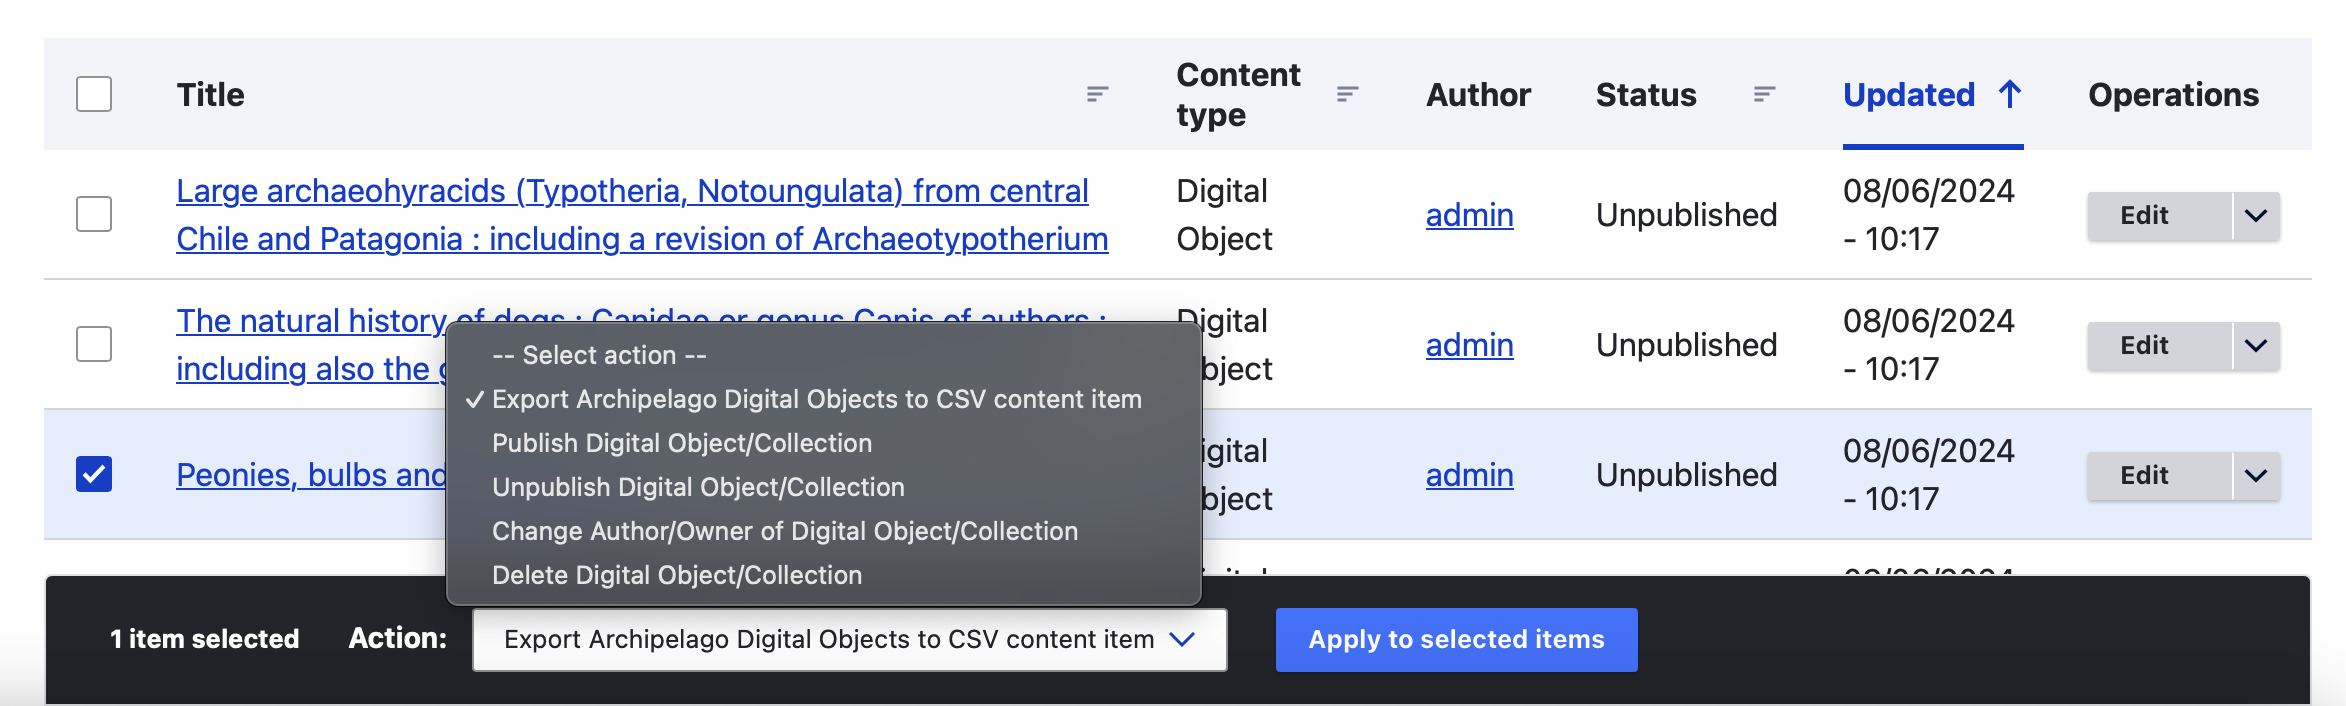This screenshot has width=2346, height=706.
Task: Click the Updated column ascending arrow
Action: tap(2010, 94)
